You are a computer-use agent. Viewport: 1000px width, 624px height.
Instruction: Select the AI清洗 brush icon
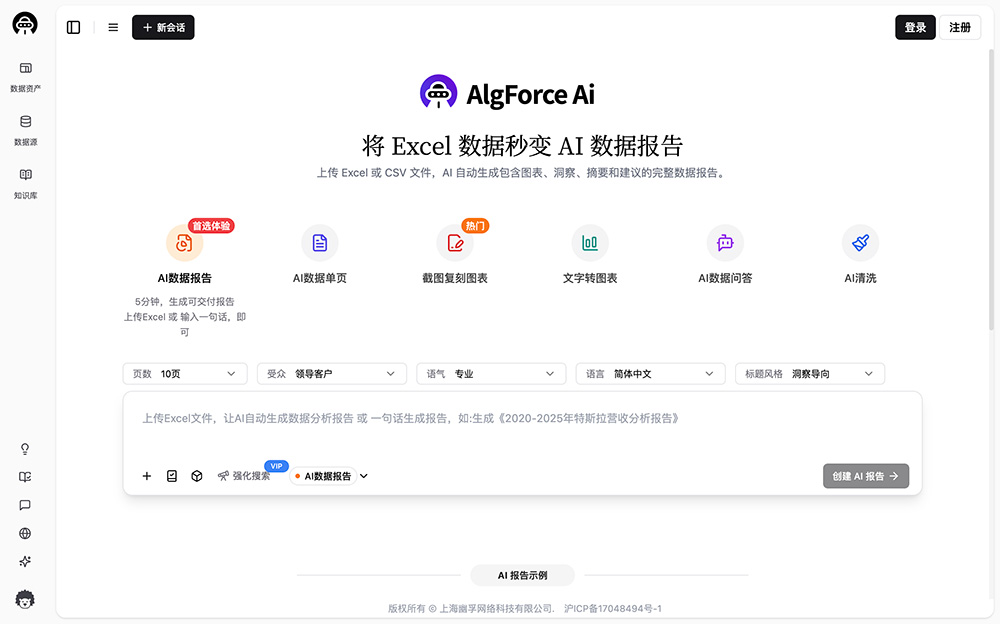point(860,243)
